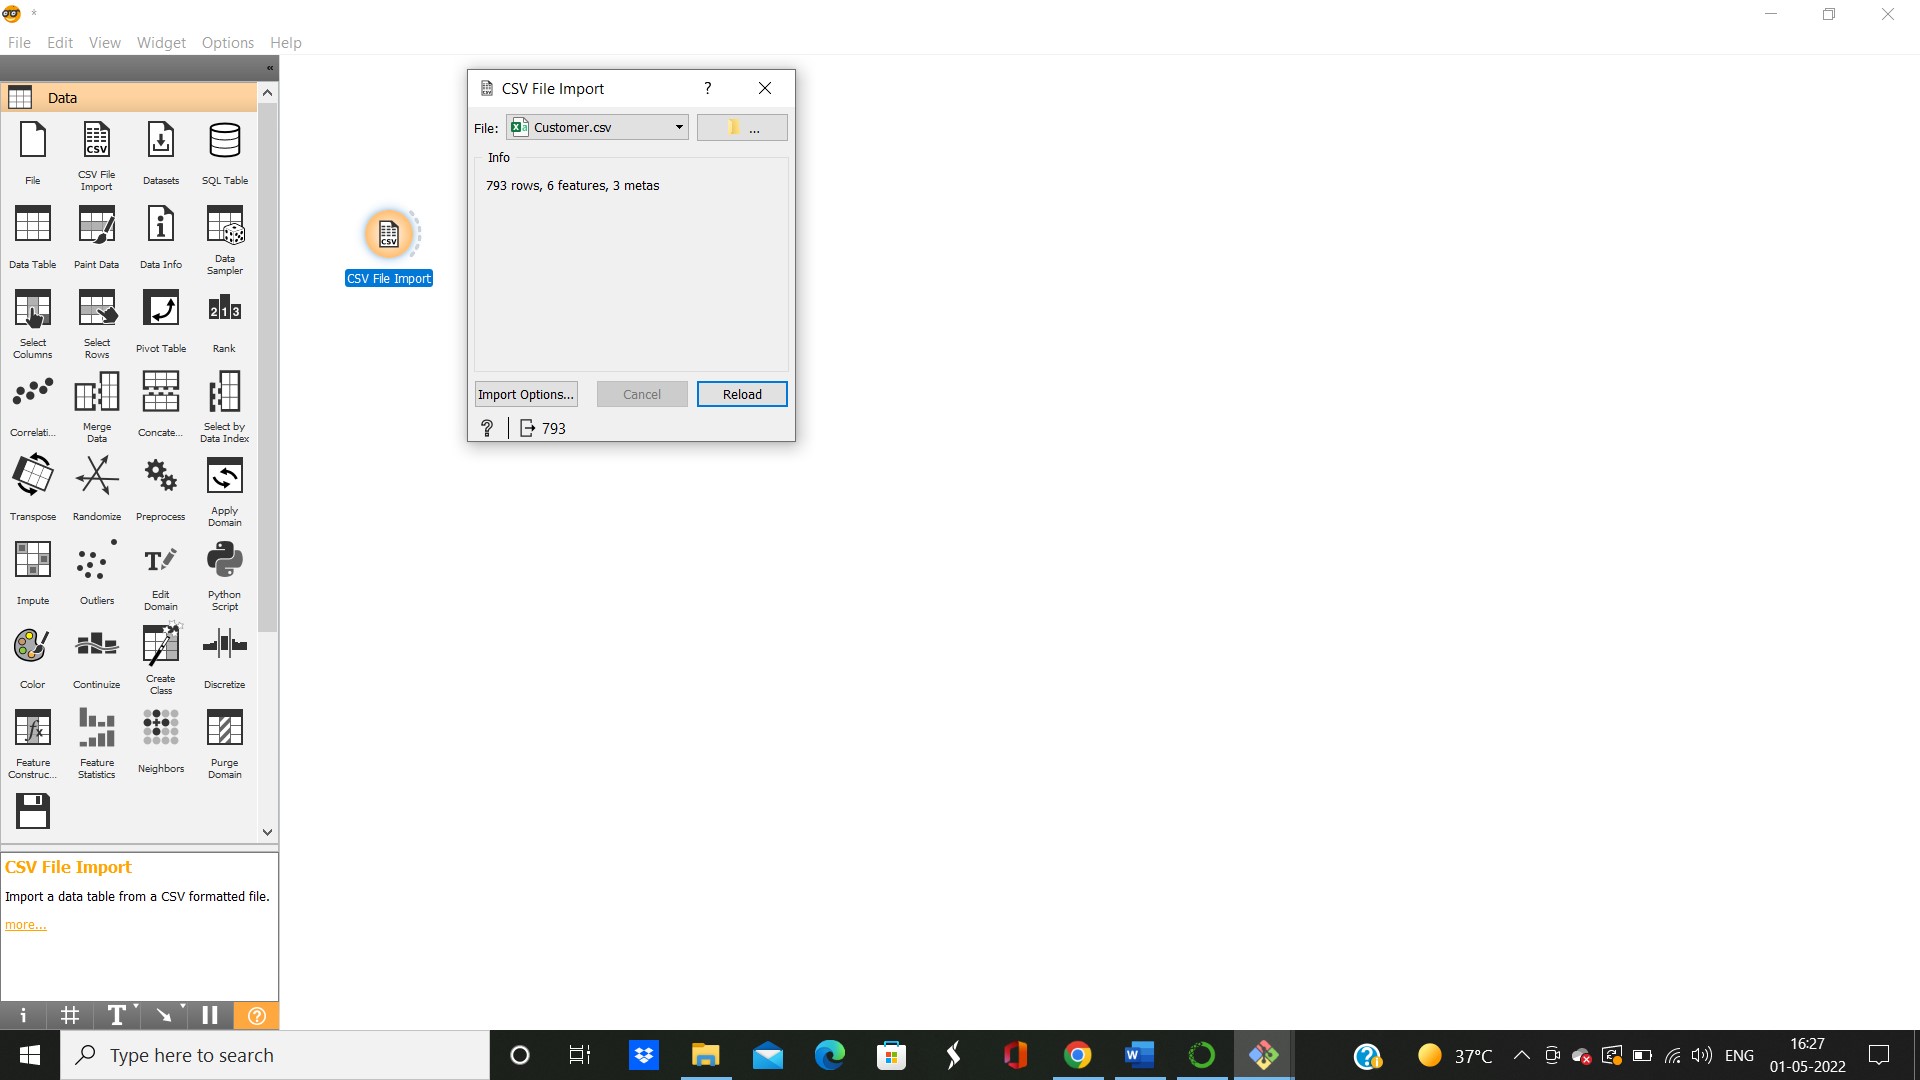
Task: Expand the CSV file dropdown selector
Action: (676, 128)
